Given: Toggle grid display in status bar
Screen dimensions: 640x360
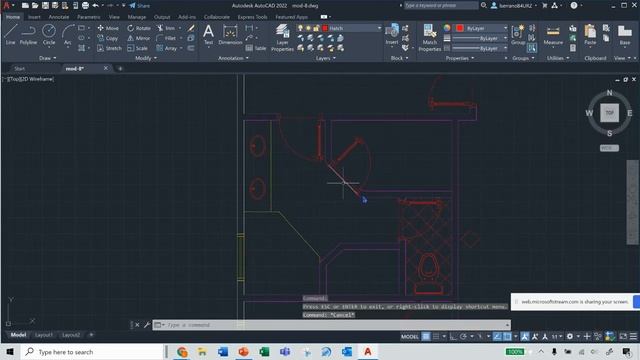Looking at the screenshot, I should click(x=426, y=336).
